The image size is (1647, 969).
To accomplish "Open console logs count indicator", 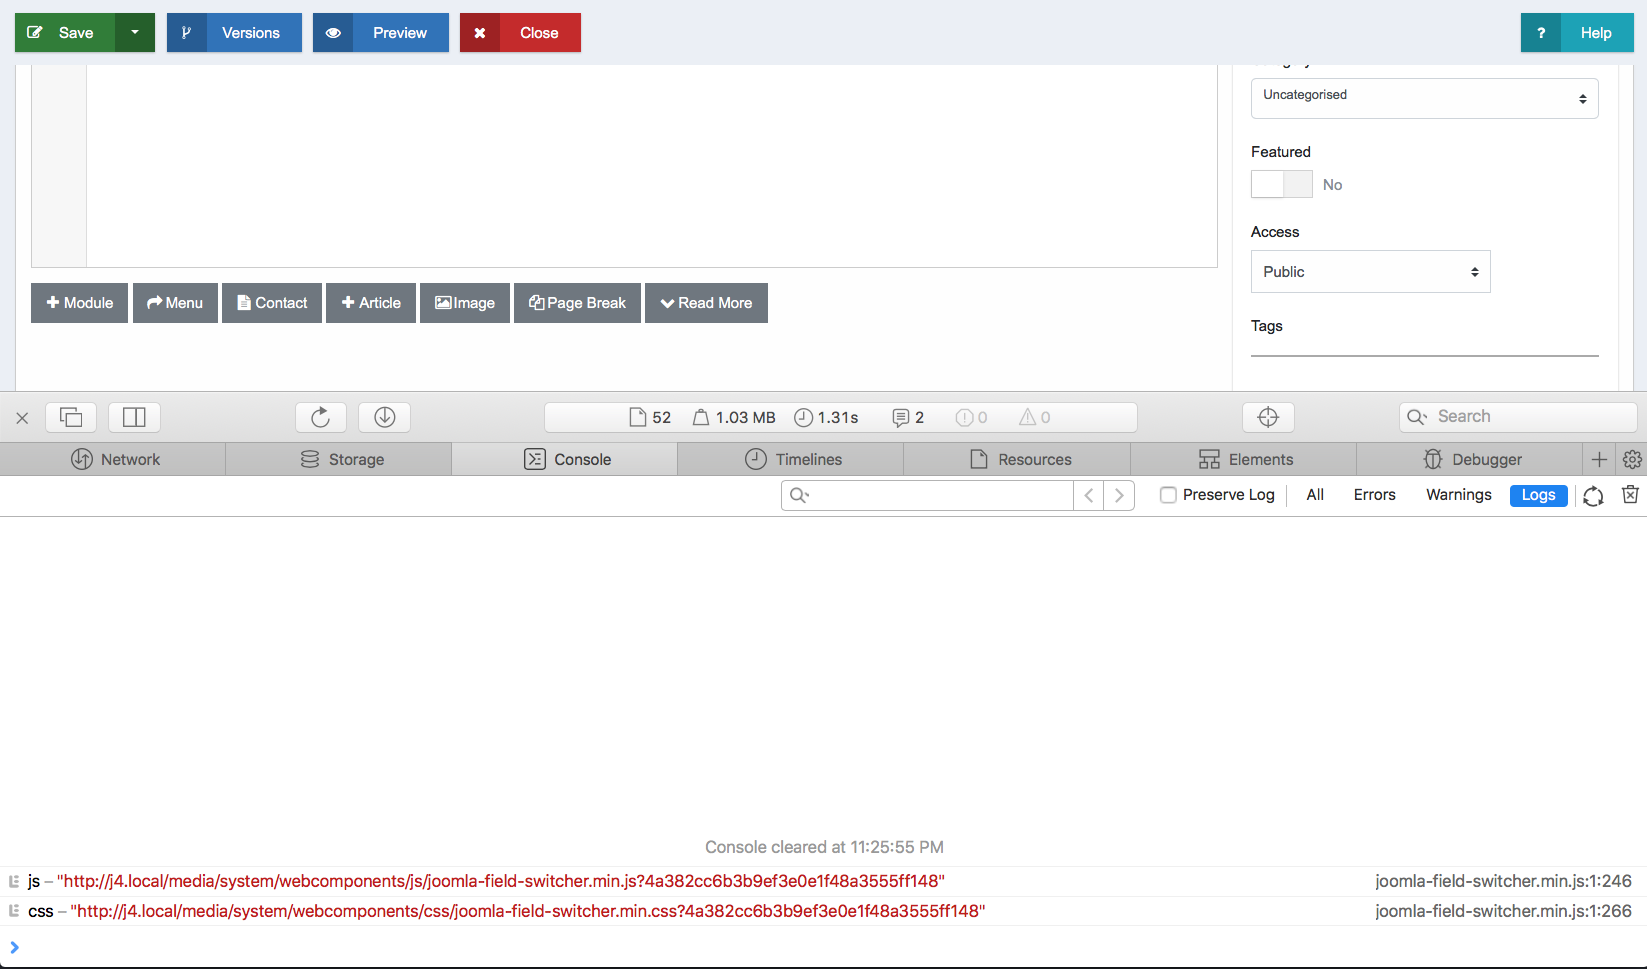I will pyautogui.click(x=908, y=417).
